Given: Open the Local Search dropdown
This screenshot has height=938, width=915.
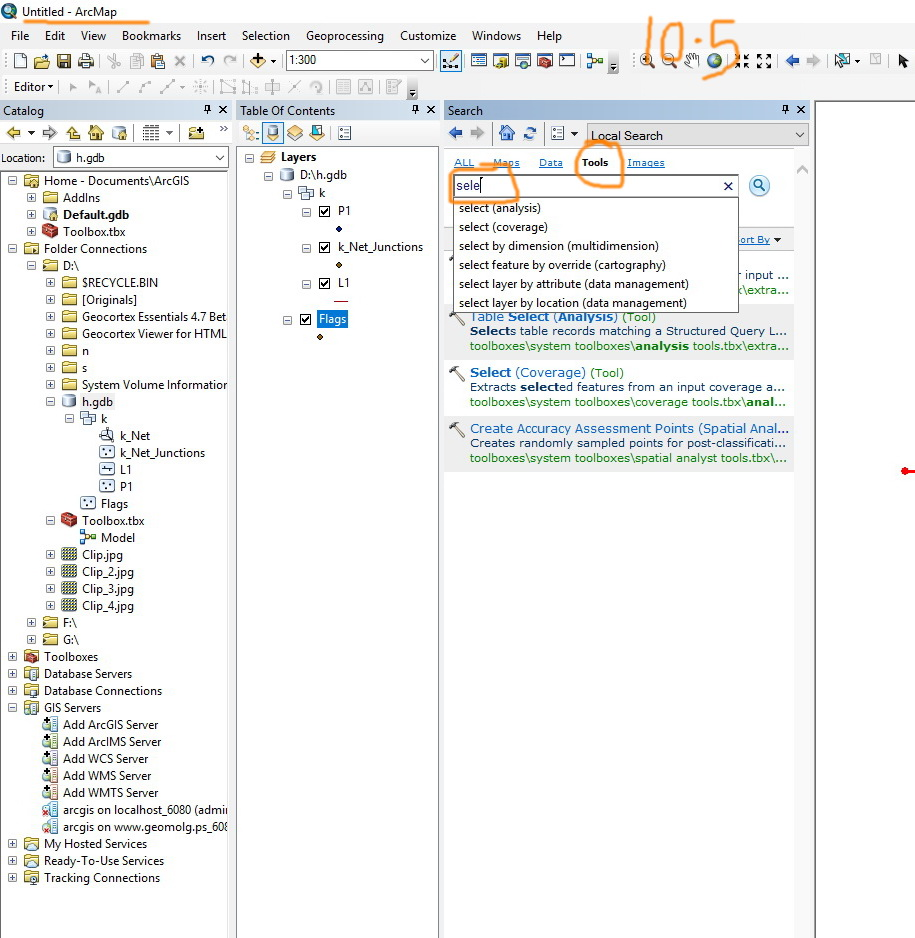Looking at the screenshot, I should point(799,135).
